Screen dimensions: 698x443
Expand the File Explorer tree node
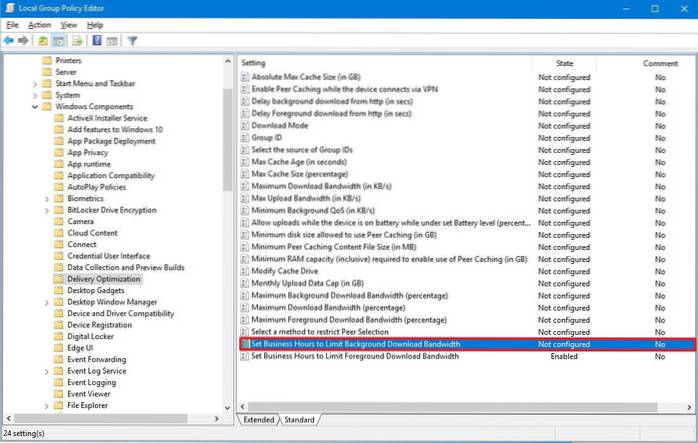click(x=46, y=406)
